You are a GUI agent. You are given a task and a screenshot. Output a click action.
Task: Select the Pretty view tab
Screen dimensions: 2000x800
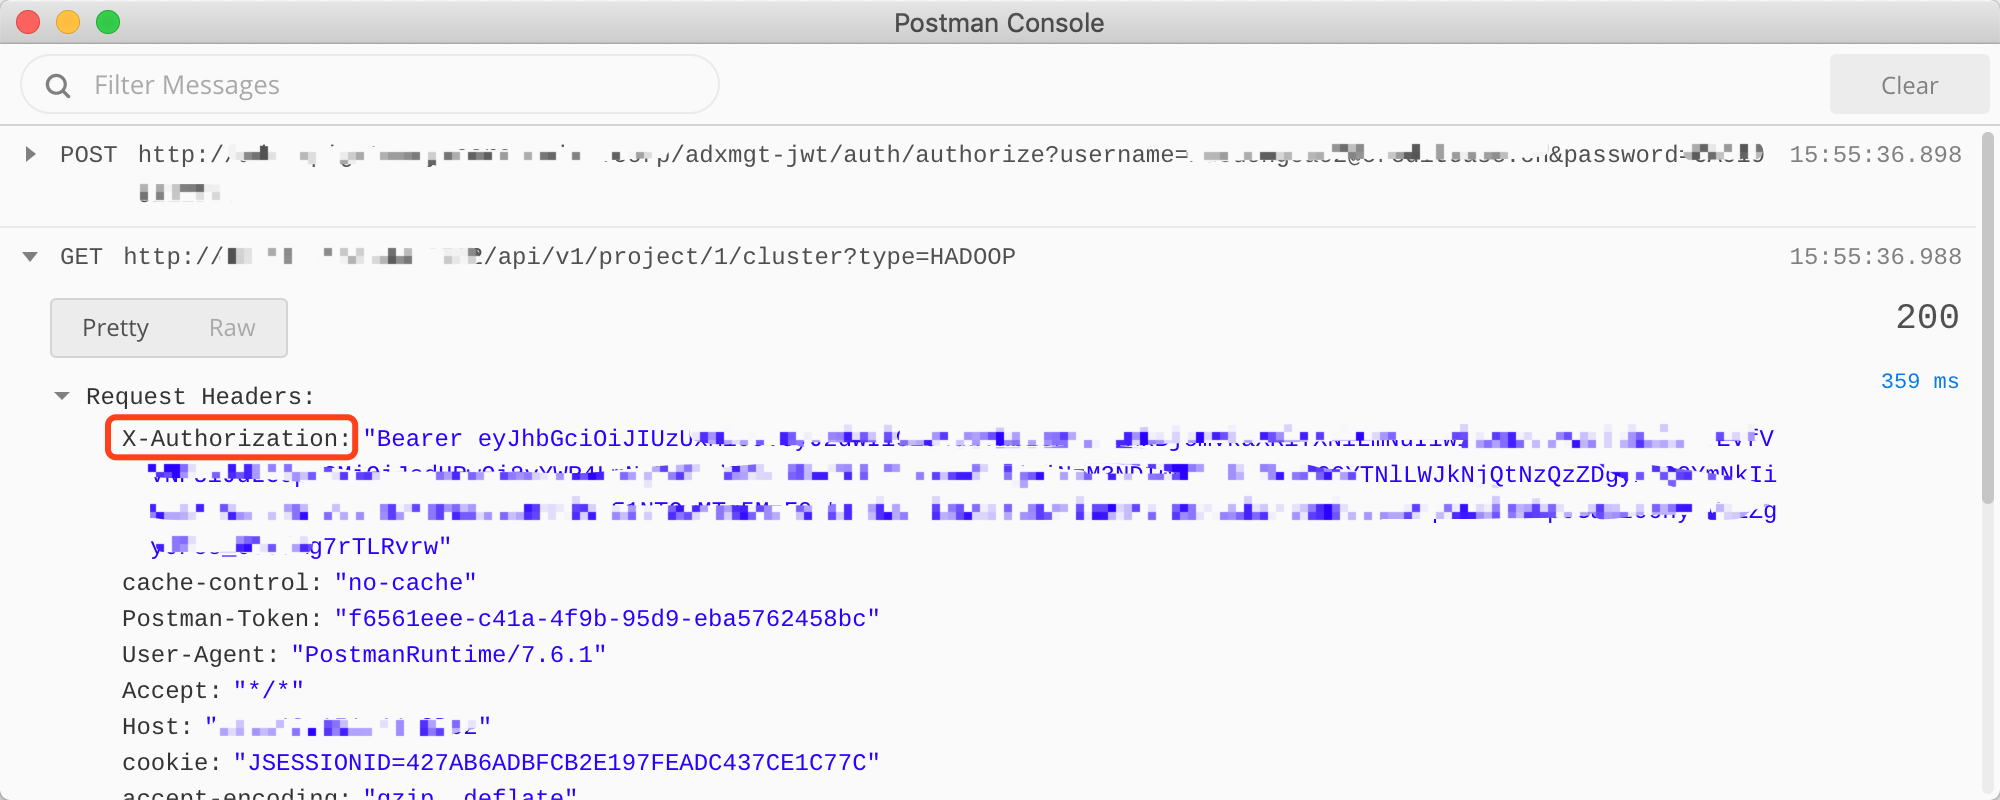pos(116,327)
